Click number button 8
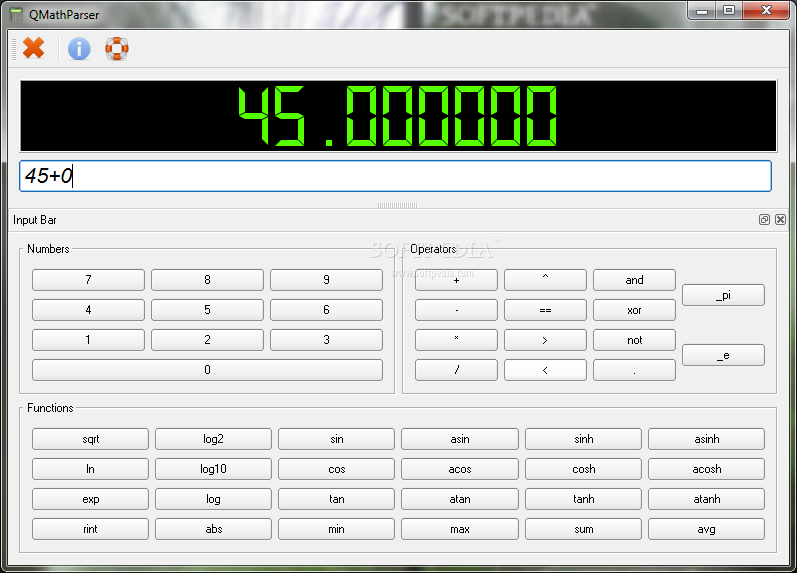This screenshot has height=573, width=797. [207, 280]
